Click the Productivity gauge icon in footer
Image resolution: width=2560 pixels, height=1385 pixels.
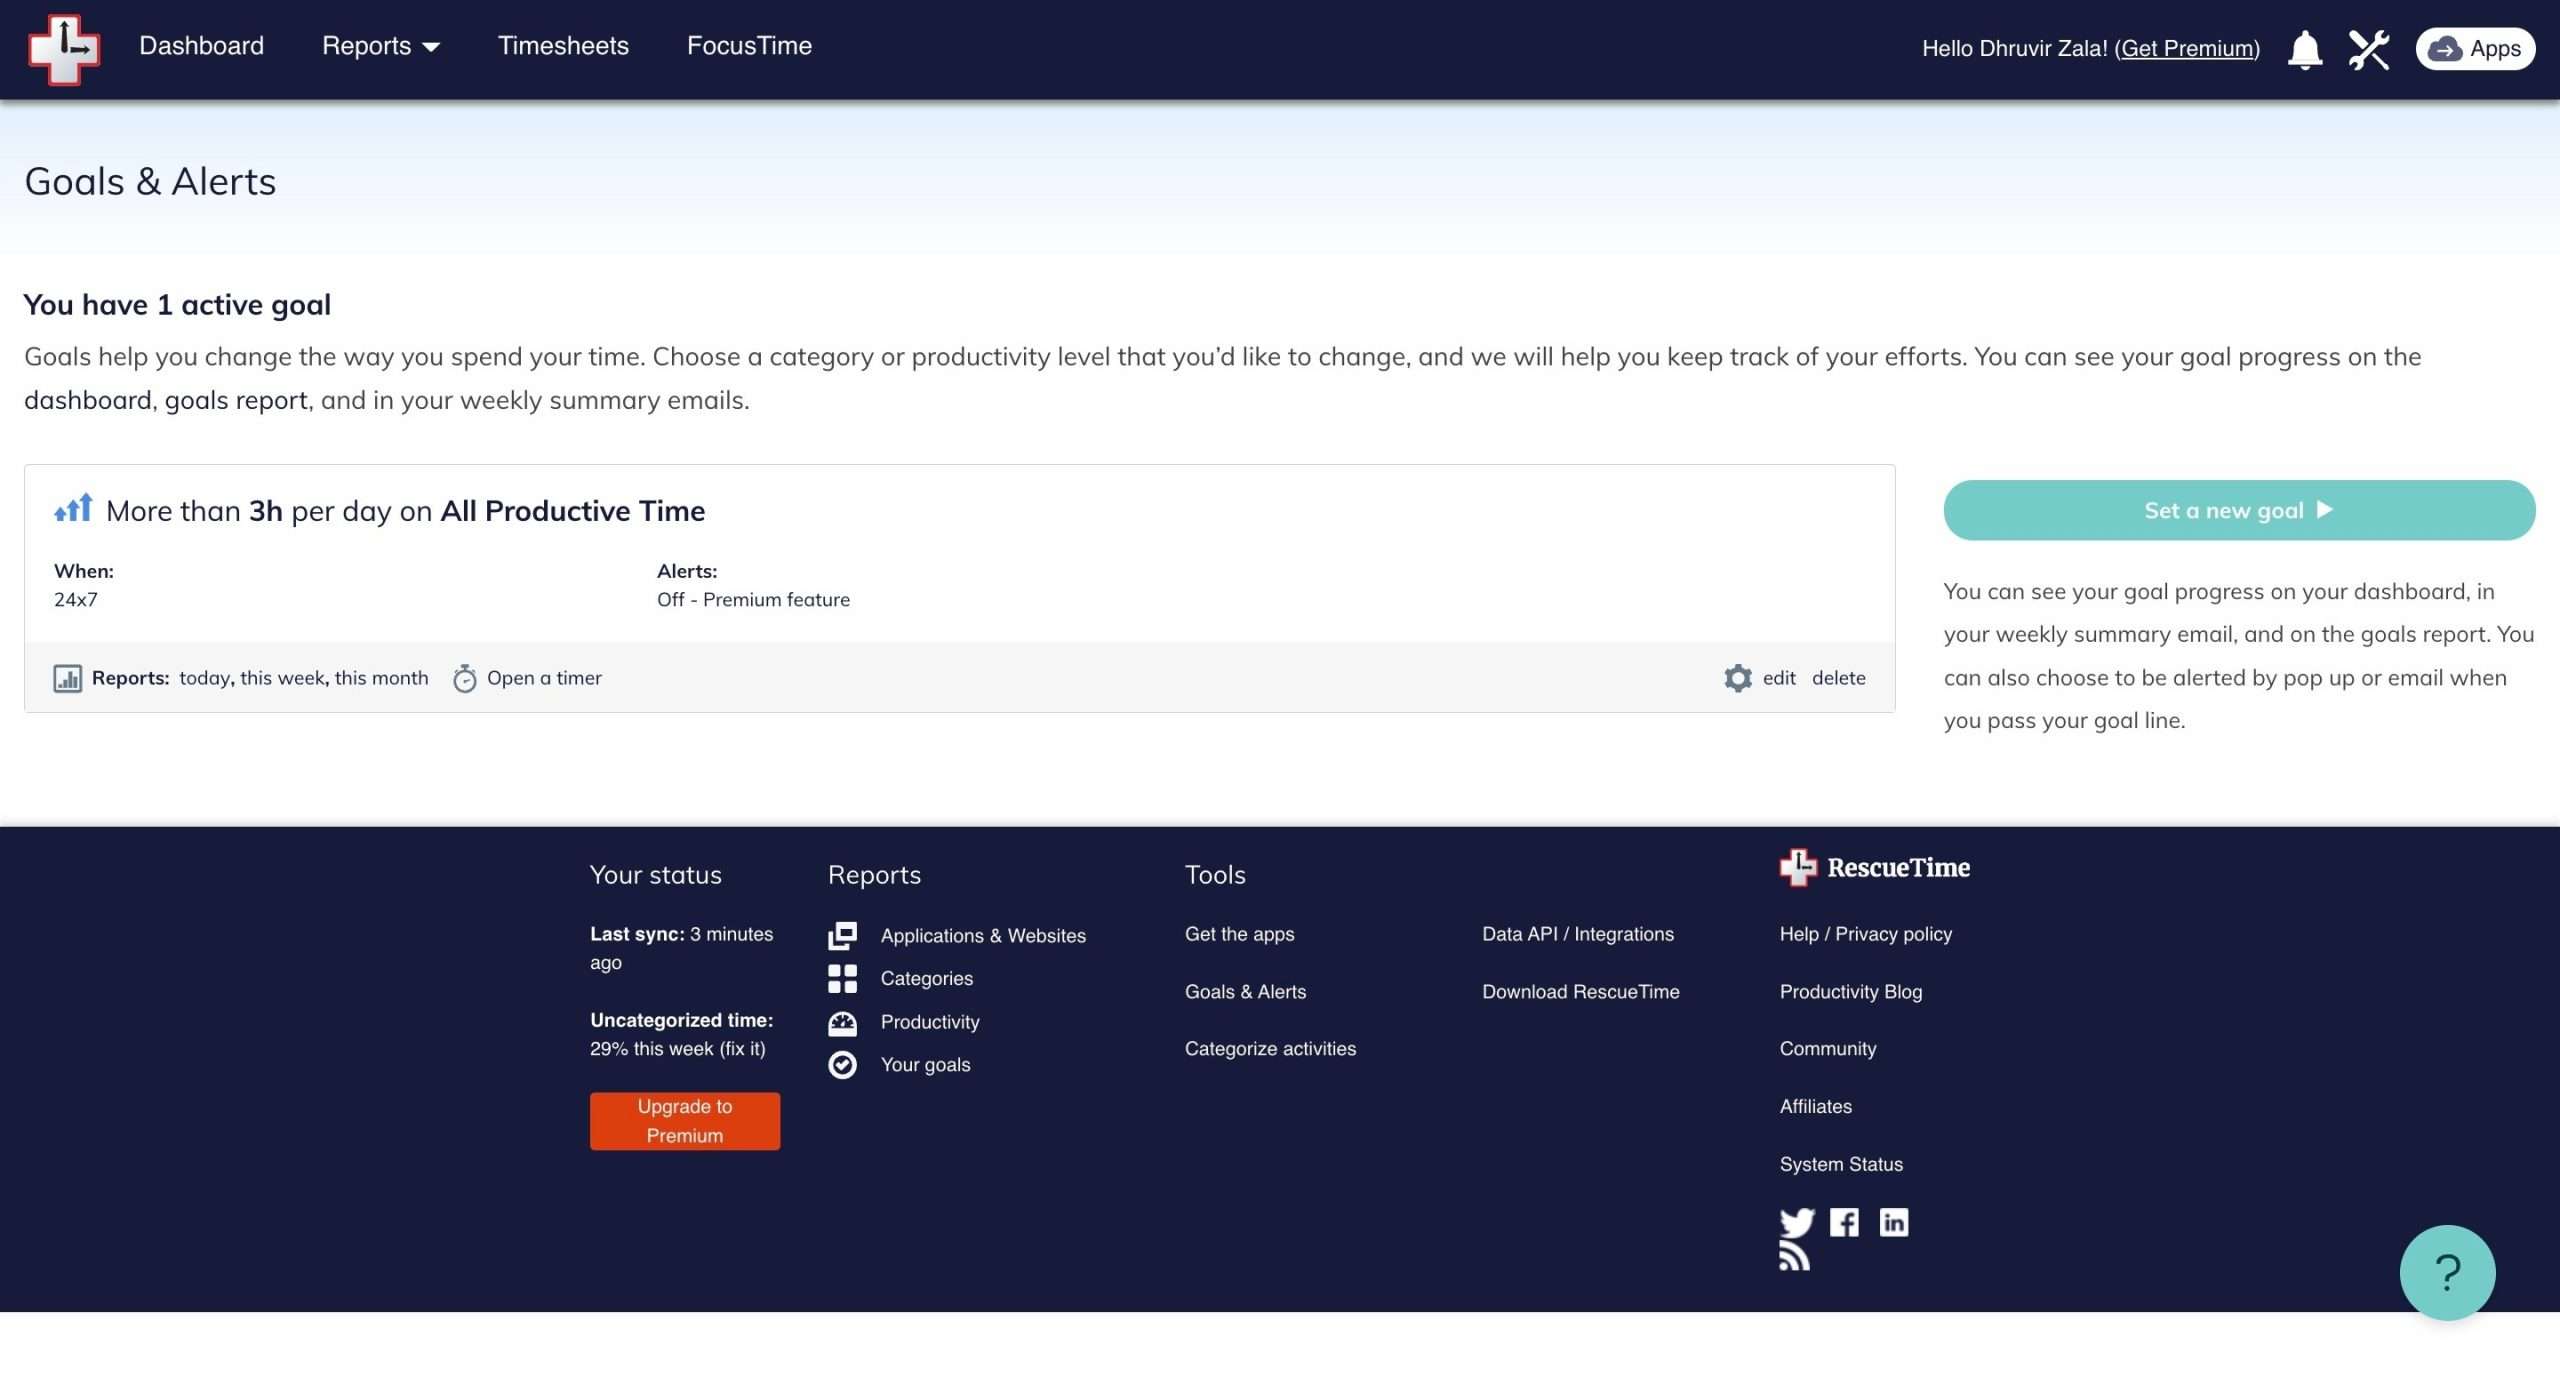(x=842, y=1022)
